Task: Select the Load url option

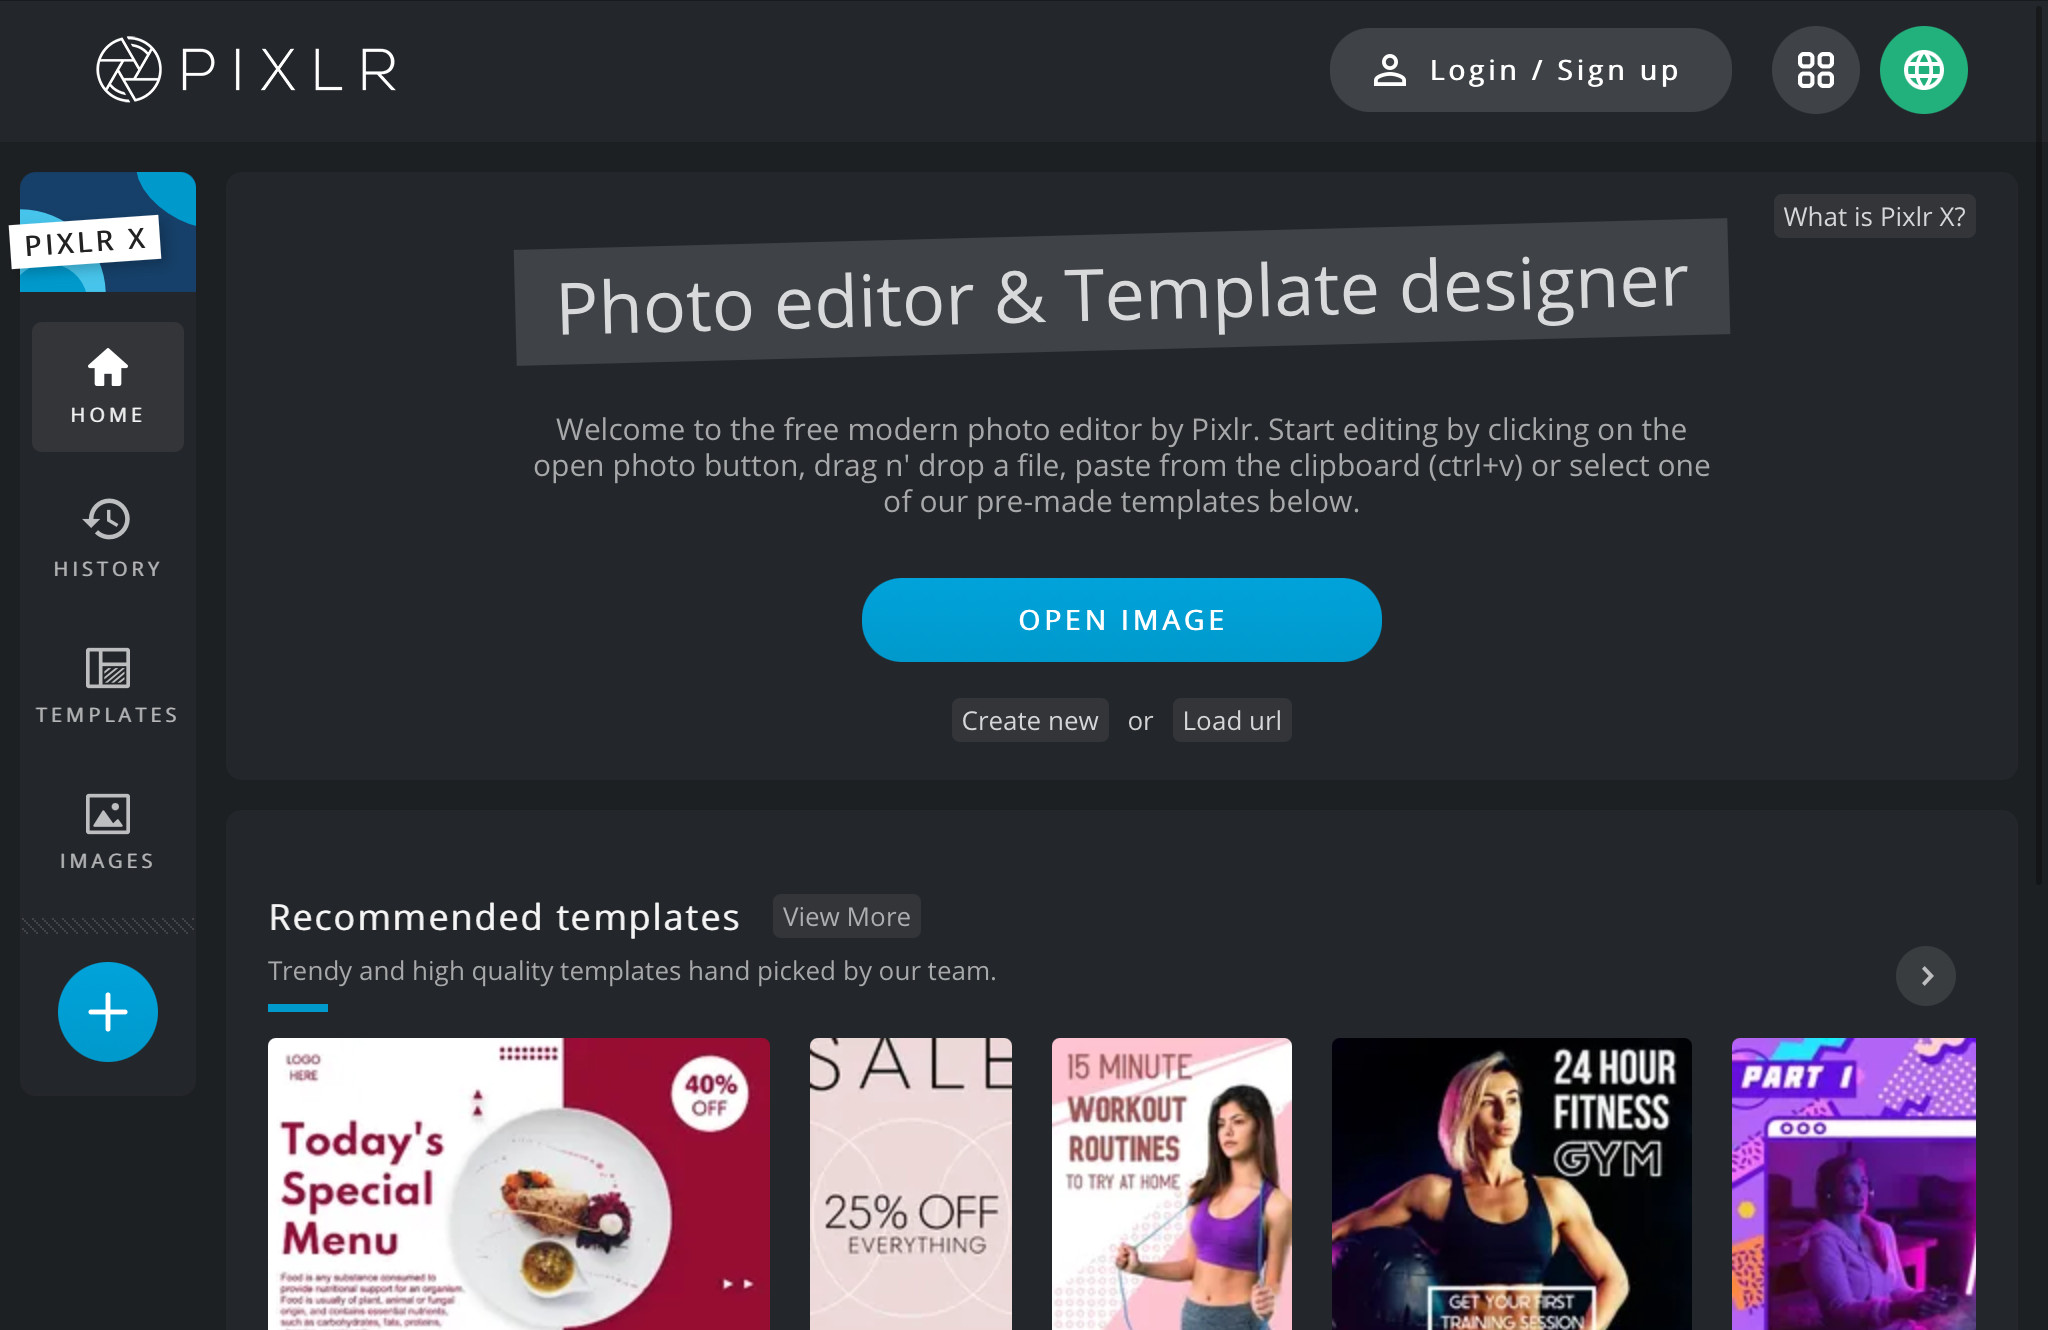Action: coord(1230,721)
